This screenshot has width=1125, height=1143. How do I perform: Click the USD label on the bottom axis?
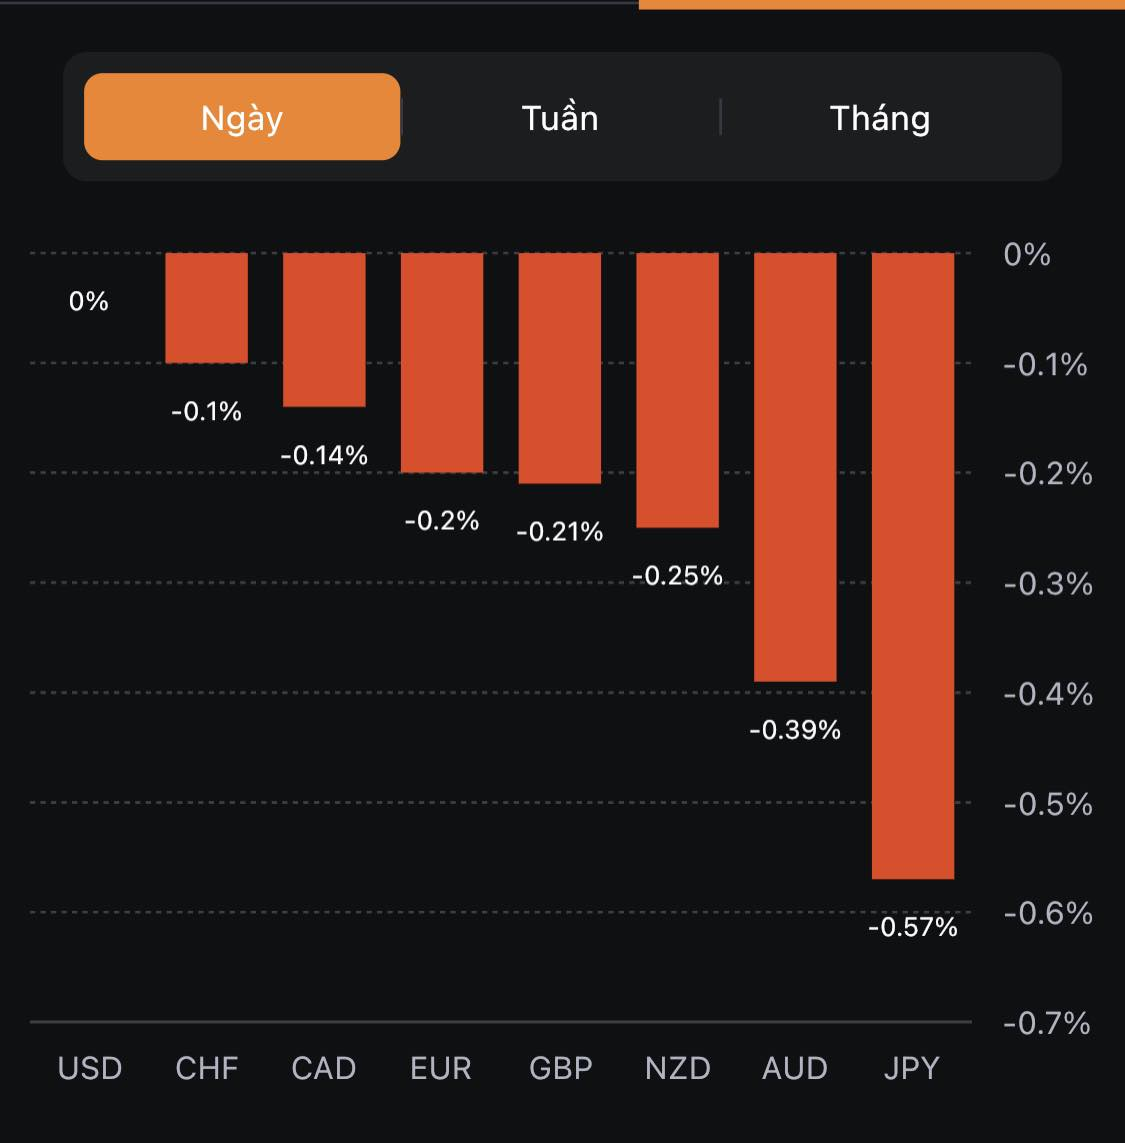coord(90,1068)
